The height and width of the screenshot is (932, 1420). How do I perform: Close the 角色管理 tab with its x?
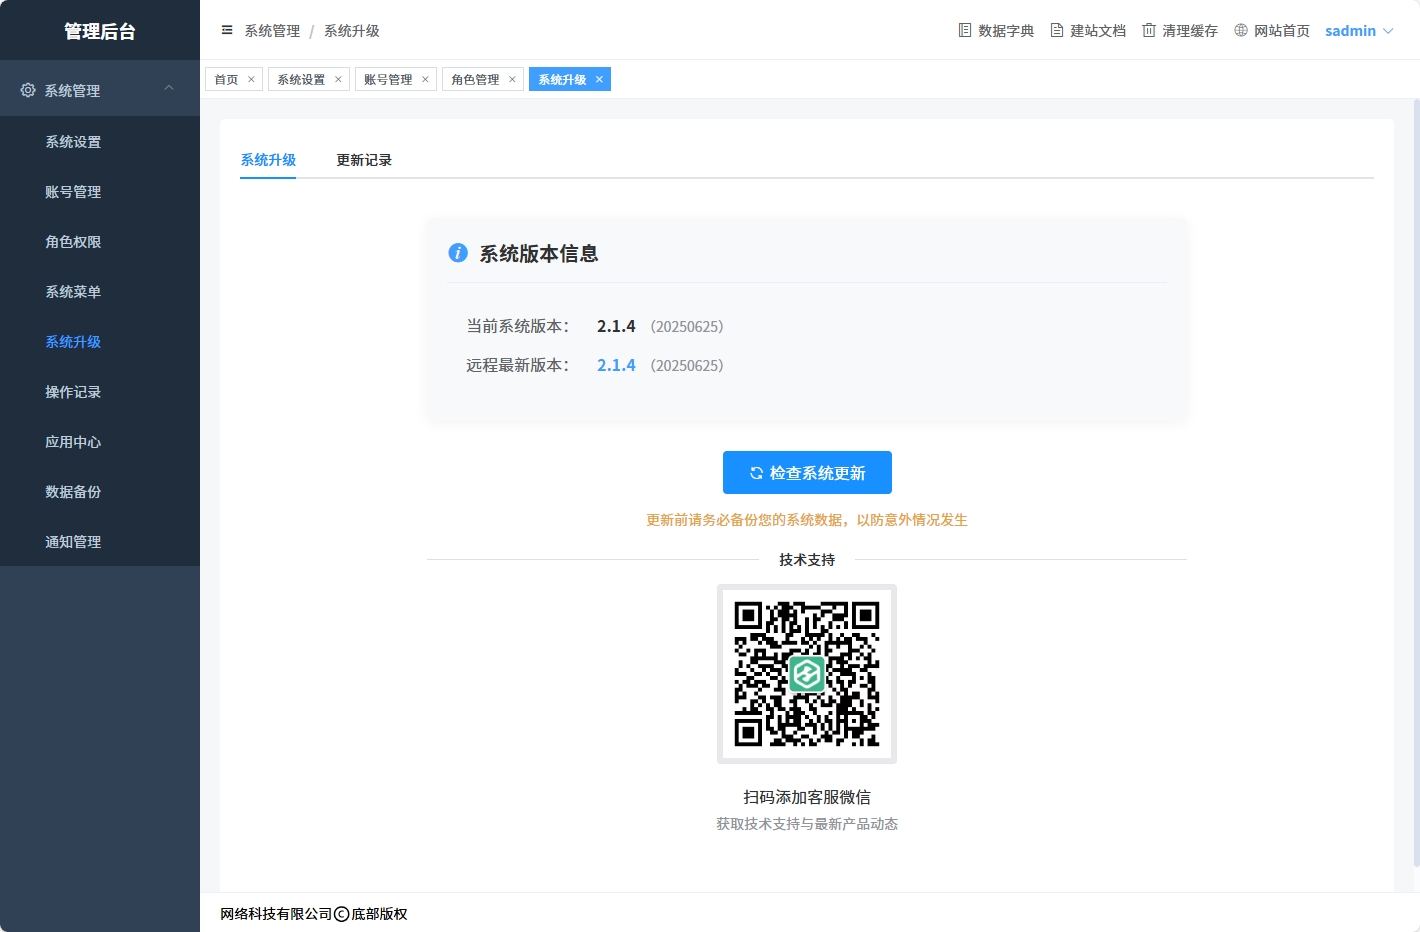point(512,79)
